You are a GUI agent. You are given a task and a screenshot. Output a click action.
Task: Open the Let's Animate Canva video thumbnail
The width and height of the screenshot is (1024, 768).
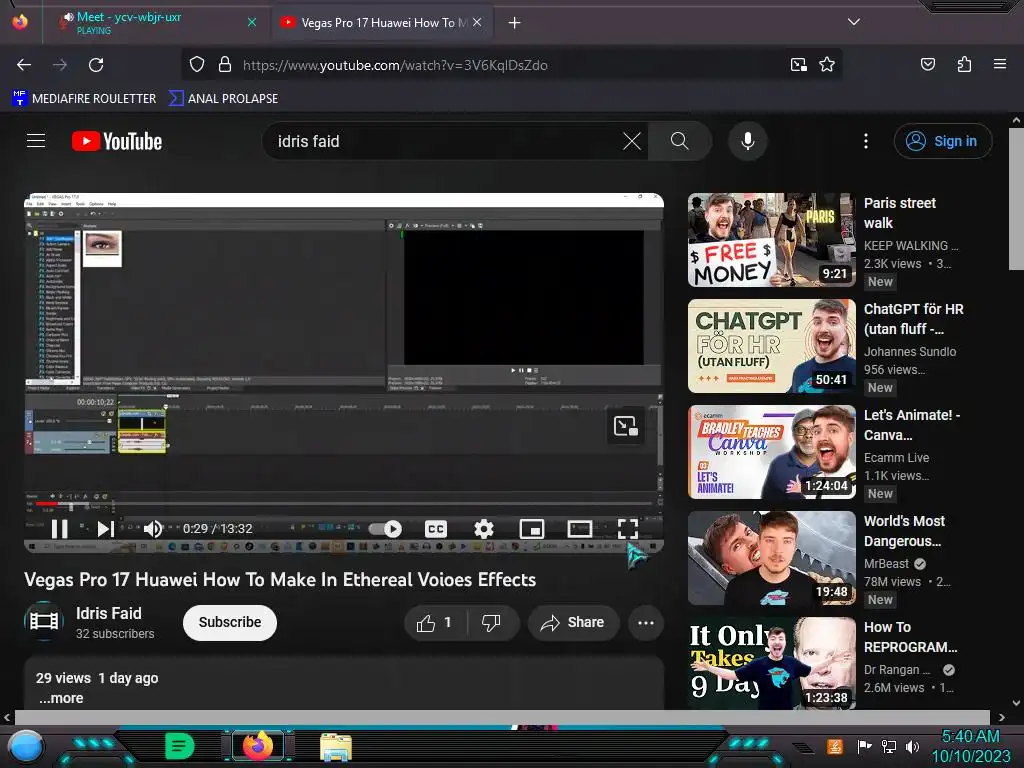tap(771, 452)
